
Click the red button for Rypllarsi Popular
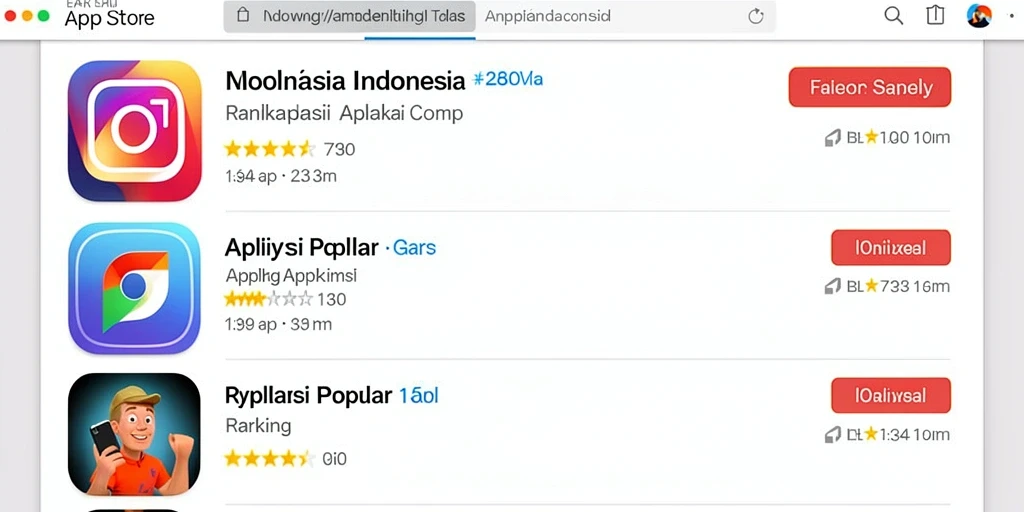point(891,395)
